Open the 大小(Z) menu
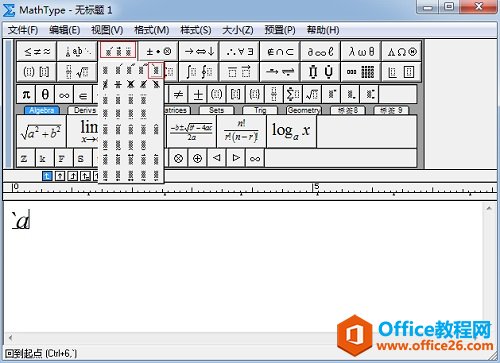 (238, 30)
